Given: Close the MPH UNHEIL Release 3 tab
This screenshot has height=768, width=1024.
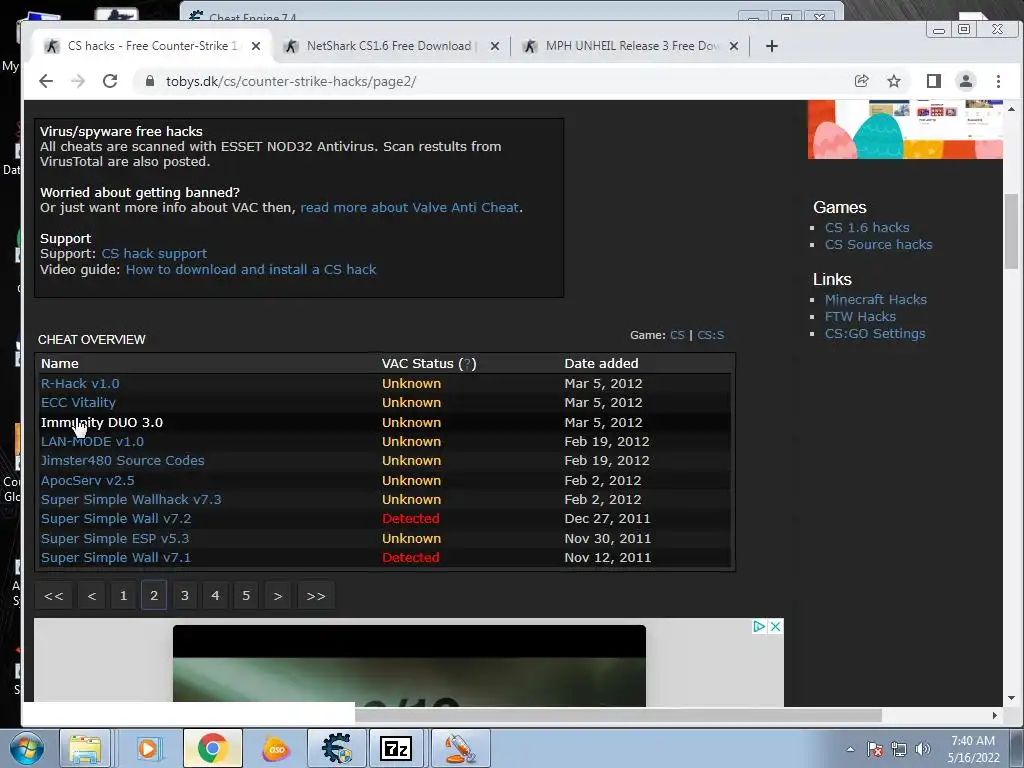Looking at the screenshot, I should 734,46.
